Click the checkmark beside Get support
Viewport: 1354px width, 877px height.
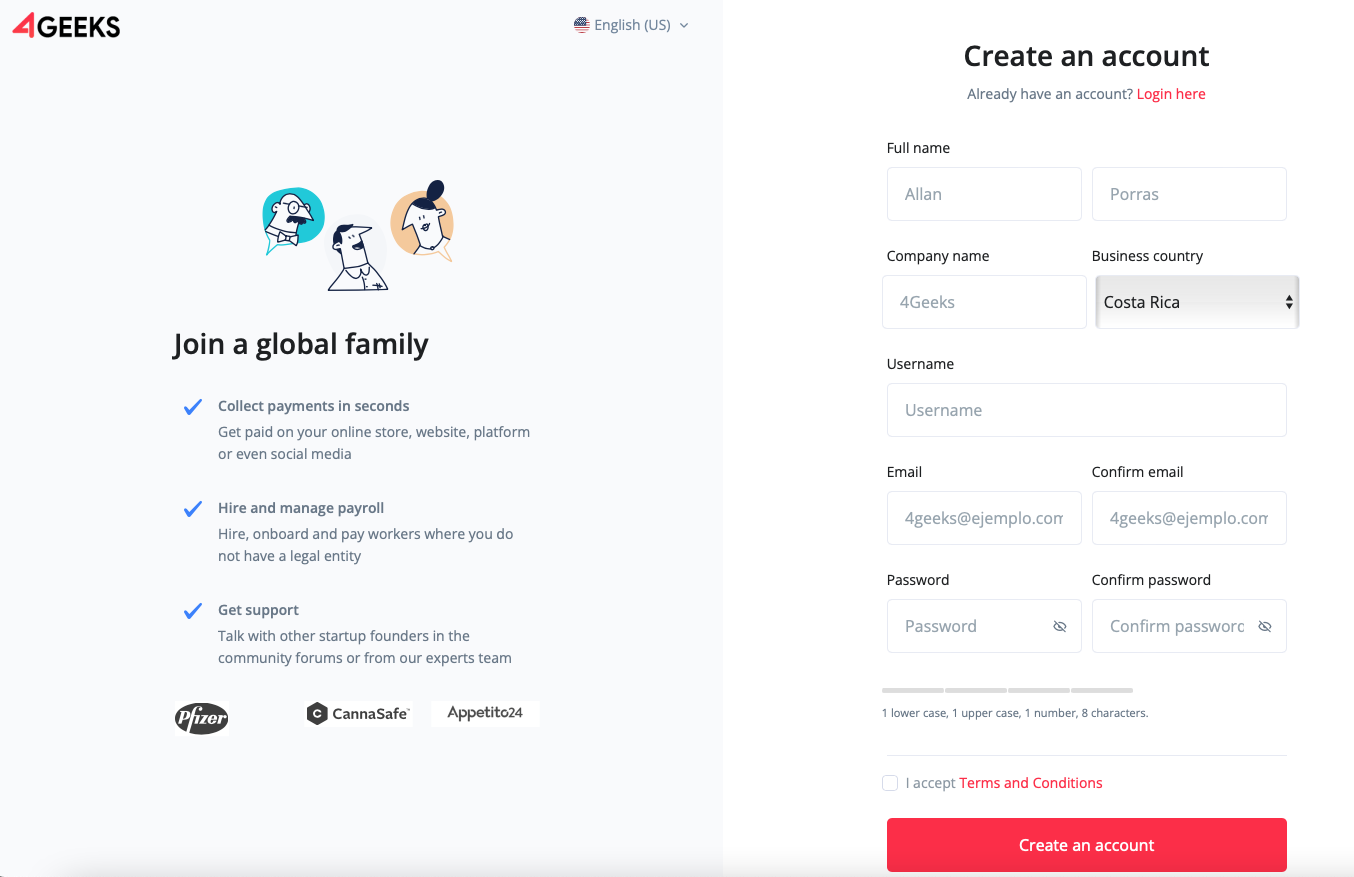192,610
